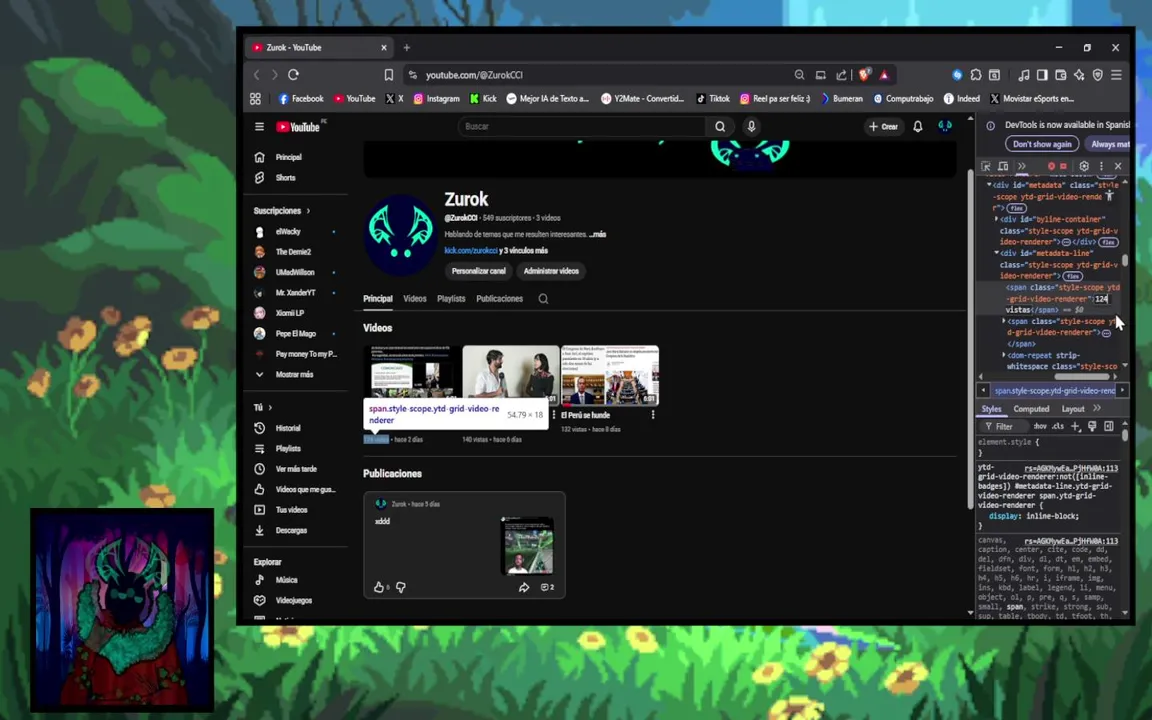Activate DevTools inspect element picker
Screen dimensions: 1152x720
tap(986, 166)
